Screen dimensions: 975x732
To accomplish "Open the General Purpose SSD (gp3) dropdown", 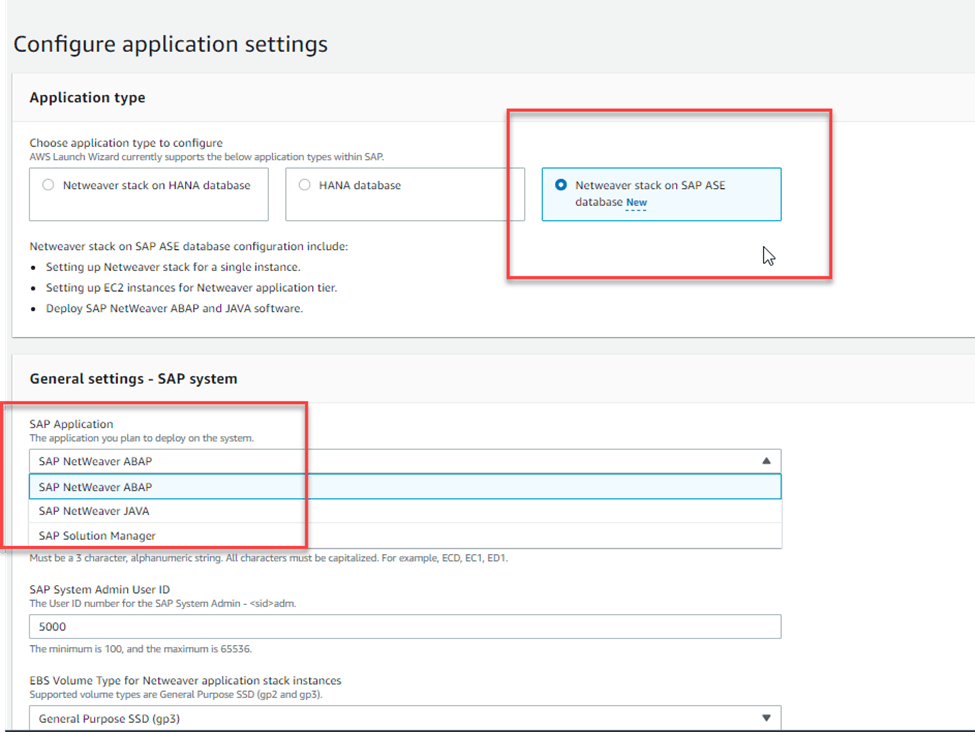I will [x=405, y=718].
